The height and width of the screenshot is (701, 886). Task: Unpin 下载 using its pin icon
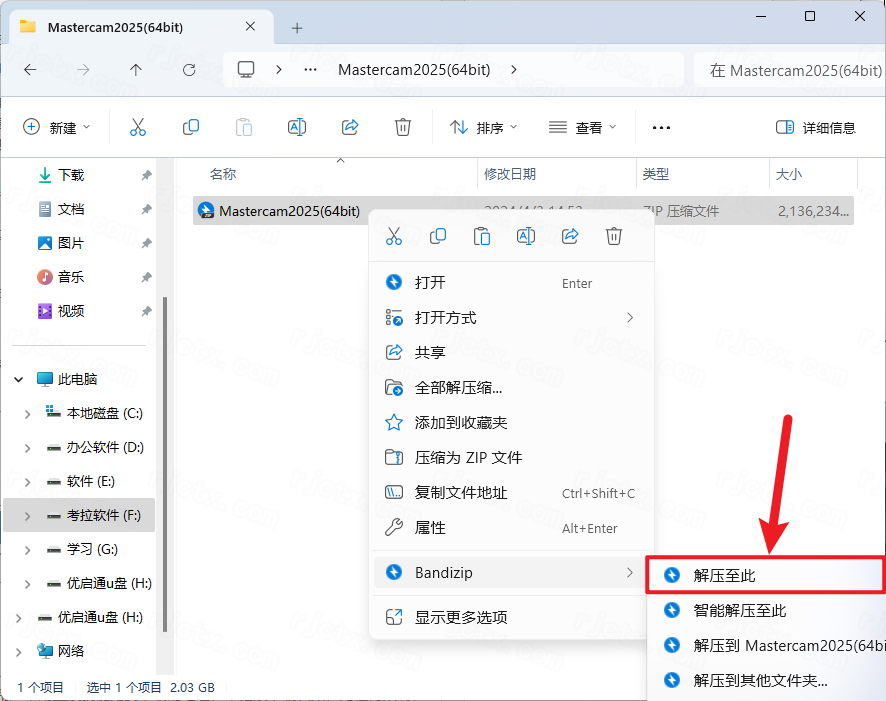point(146,175)
